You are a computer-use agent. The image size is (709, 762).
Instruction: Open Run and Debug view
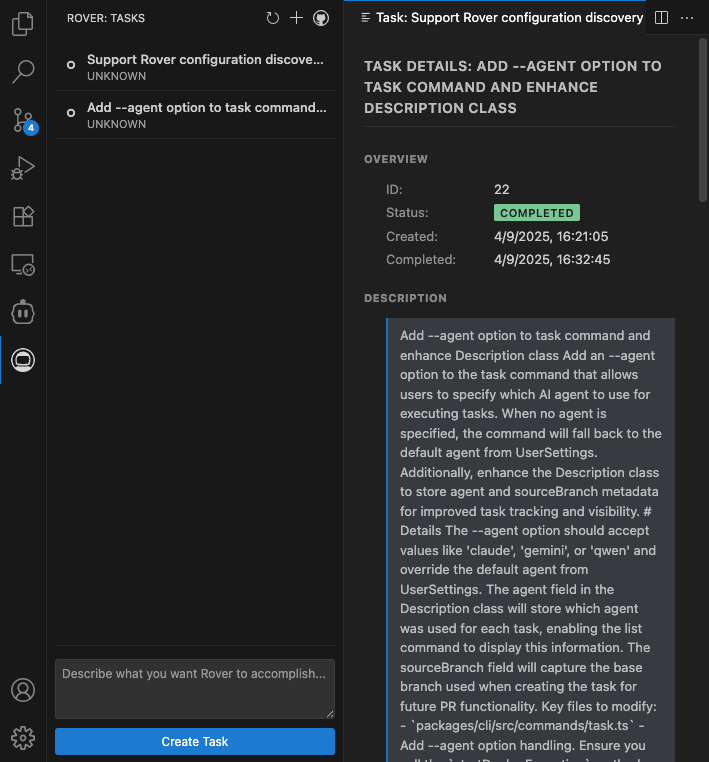pos(23,169)
